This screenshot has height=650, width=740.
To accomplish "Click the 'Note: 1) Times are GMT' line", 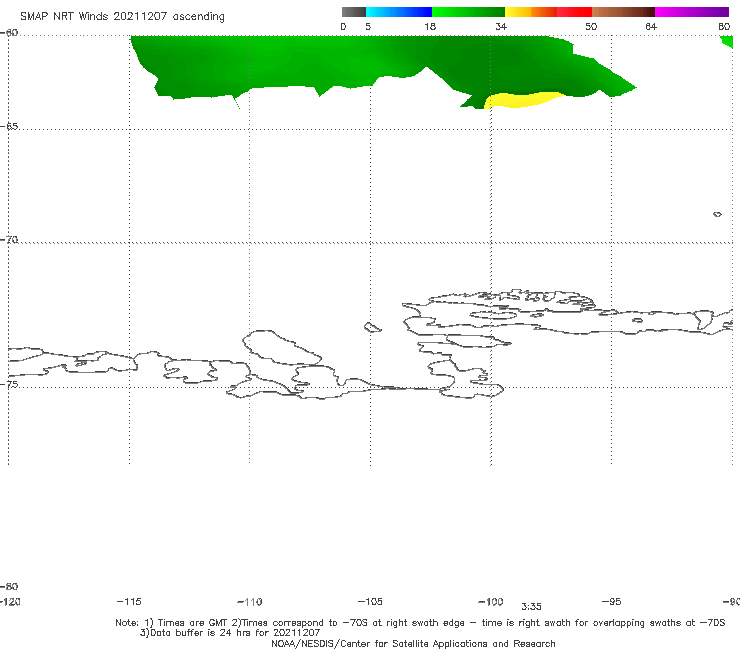I will point(420,623).
